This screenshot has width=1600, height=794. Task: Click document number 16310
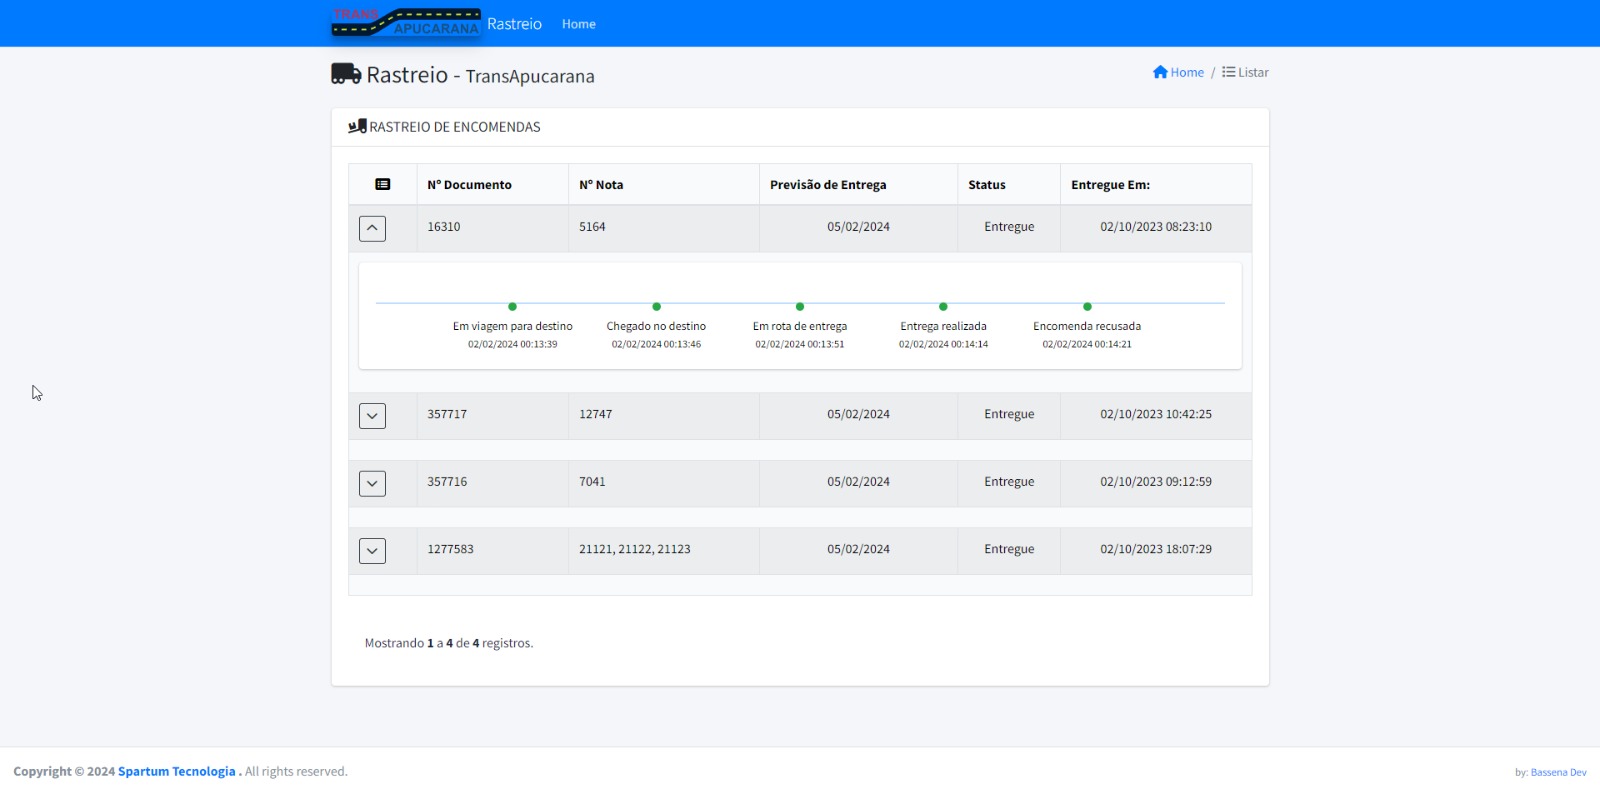(x=444, y=227)
